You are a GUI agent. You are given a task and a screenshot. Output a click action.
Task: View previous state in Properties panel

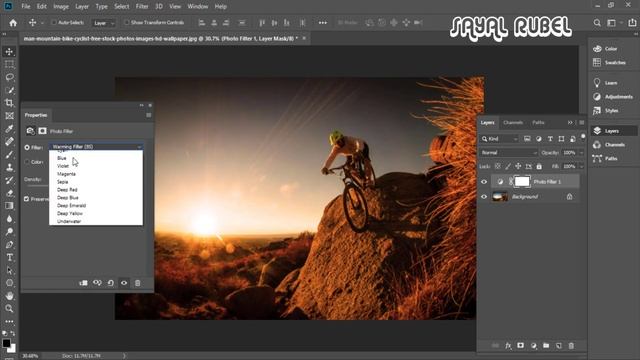pyautogui.click(x=97, y=283)
